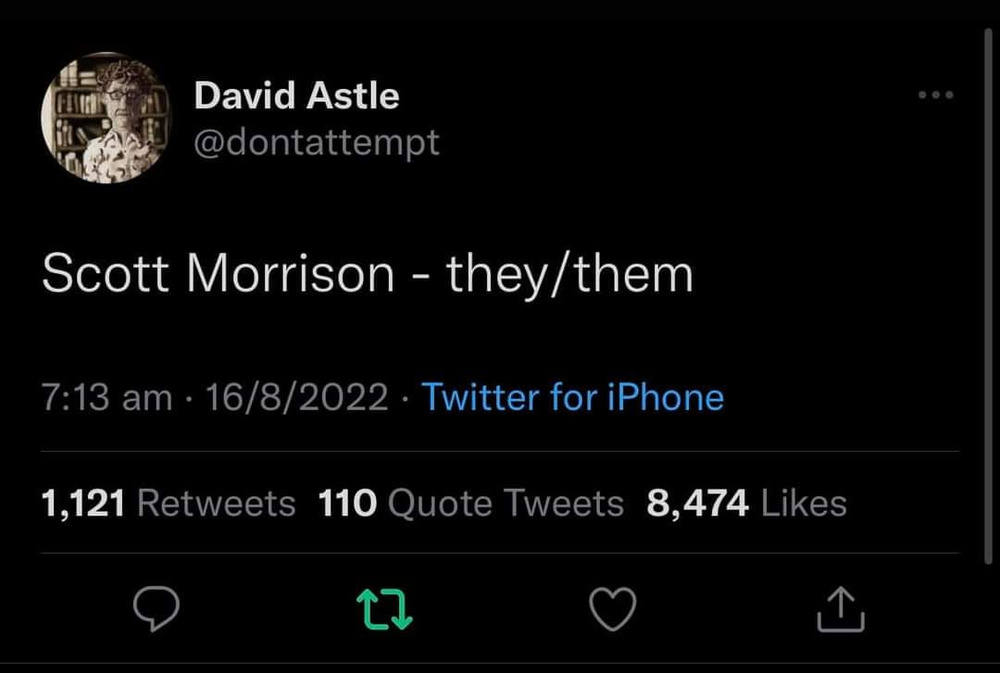The height and width of the screenshot is (673, 1000).
Task: Show the Likes list
Action: pos(803,503)
